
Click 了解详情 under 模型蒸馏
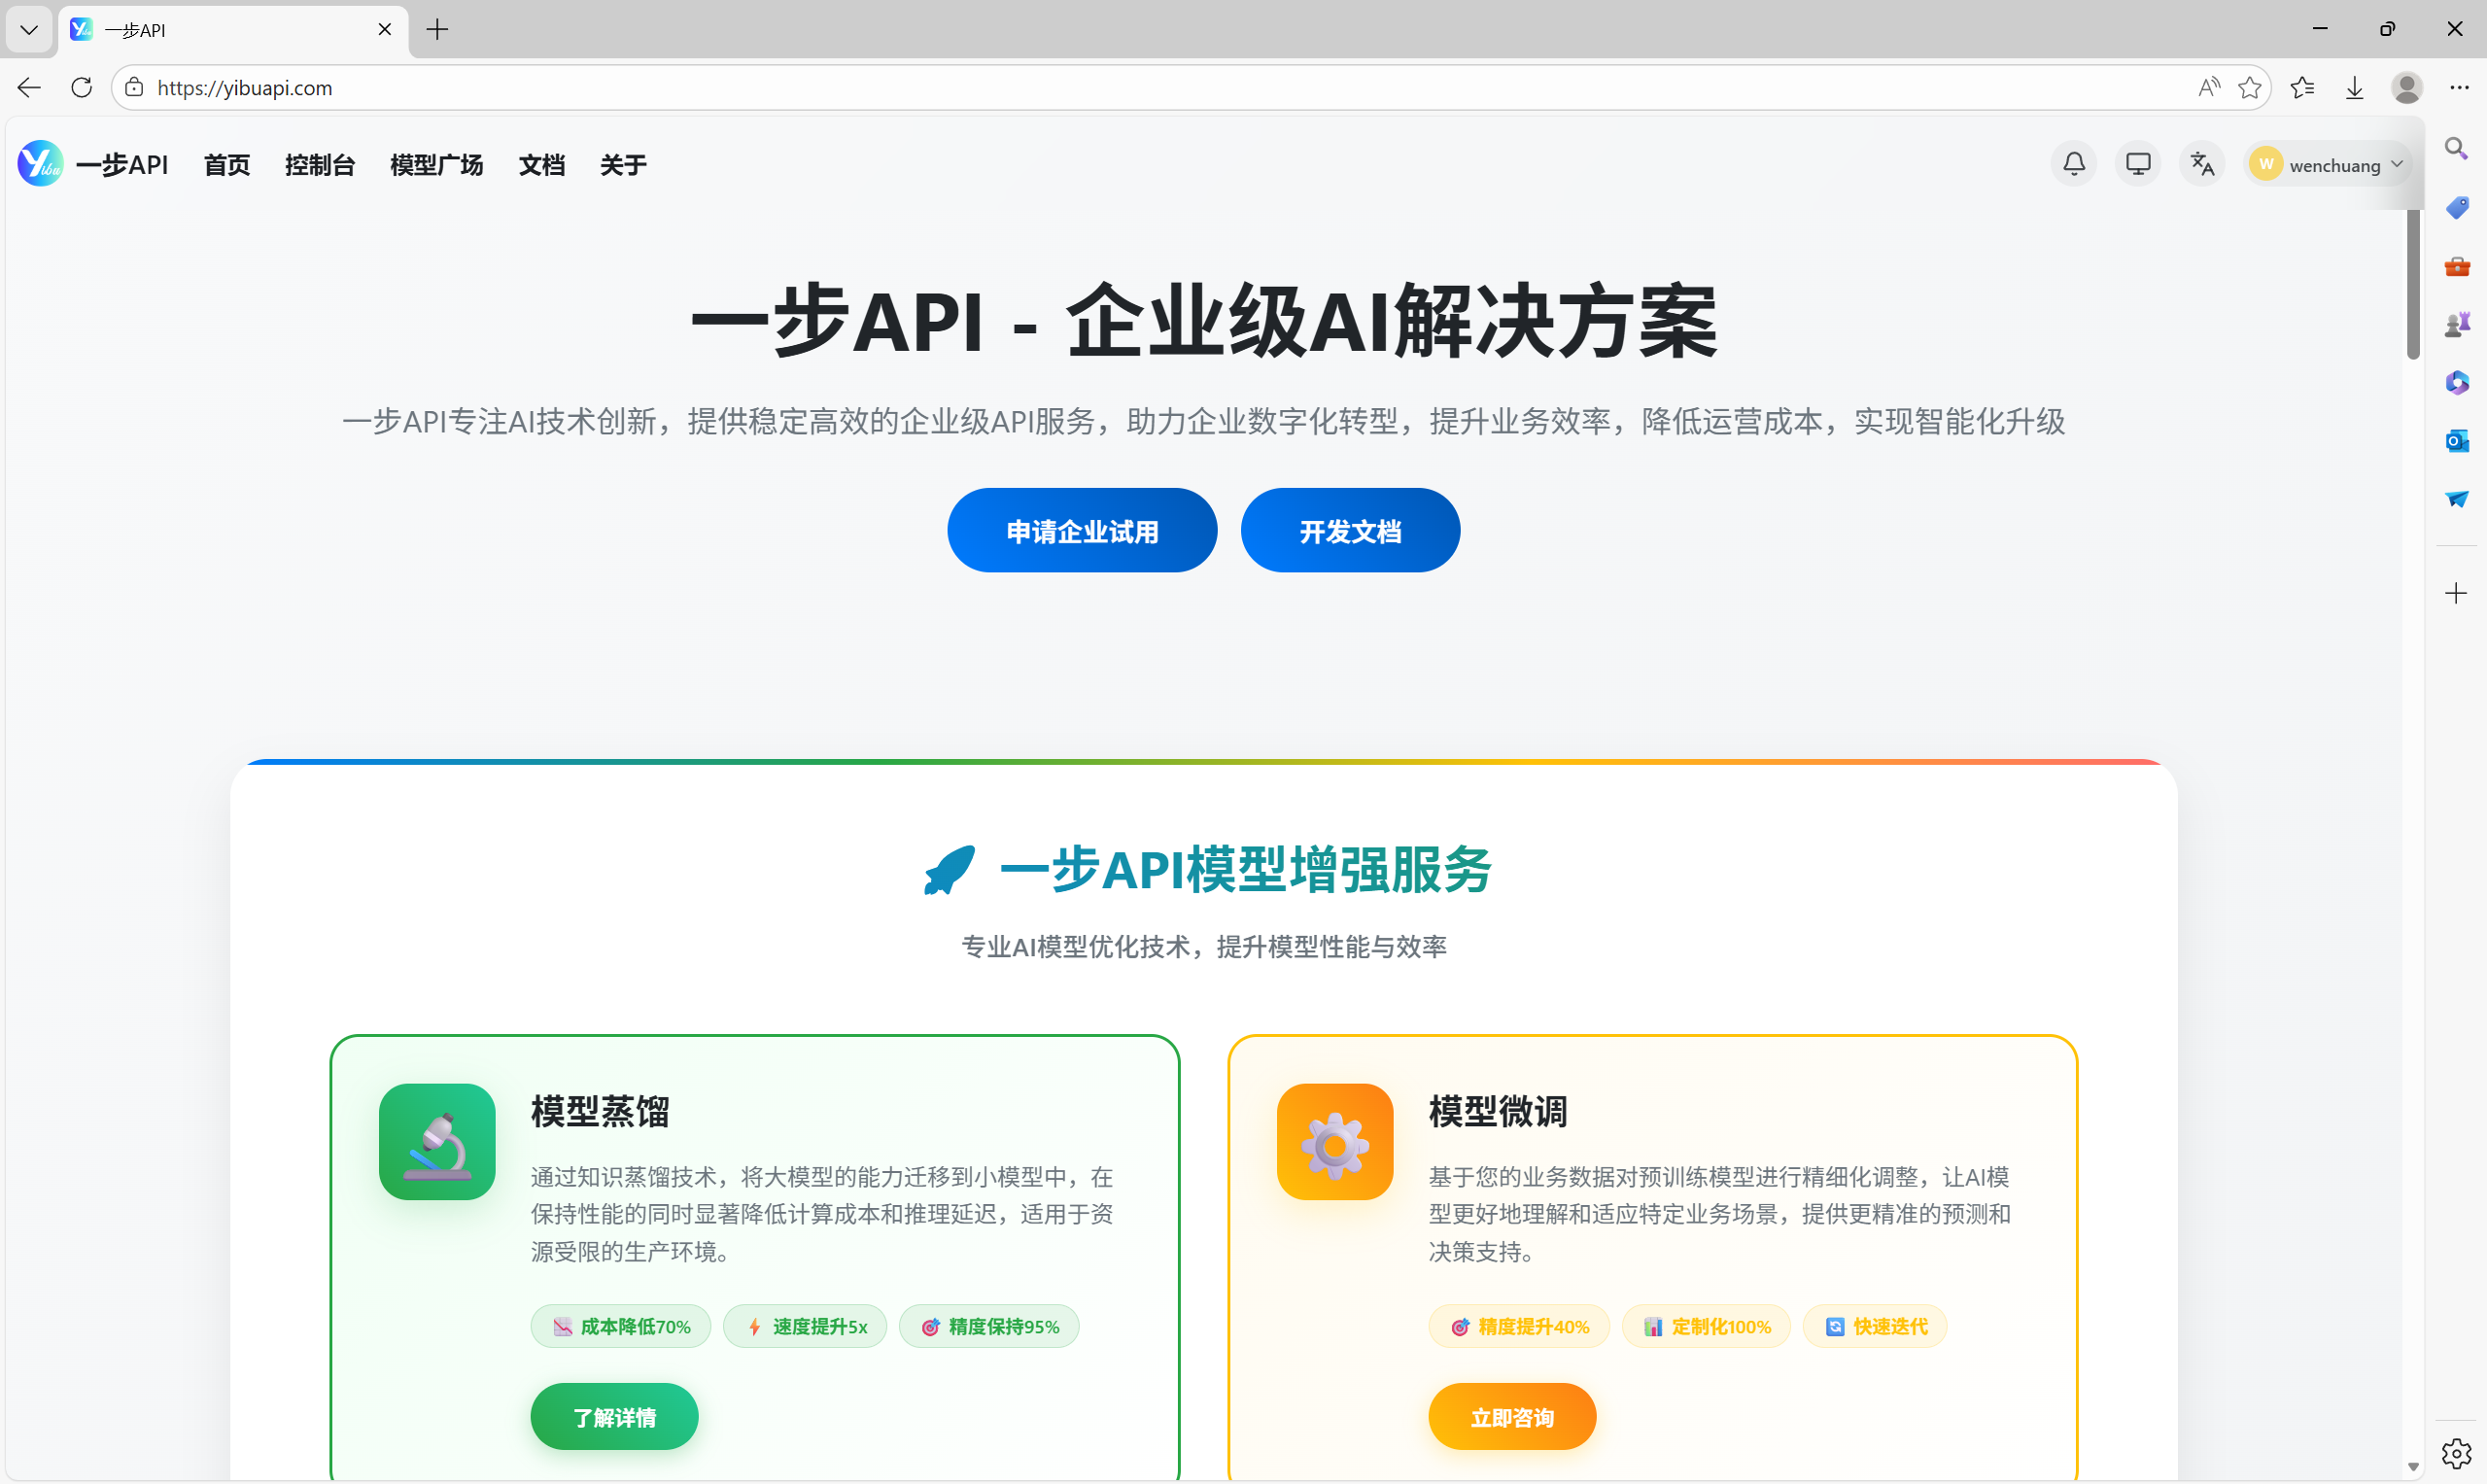tap(613, 1416)
